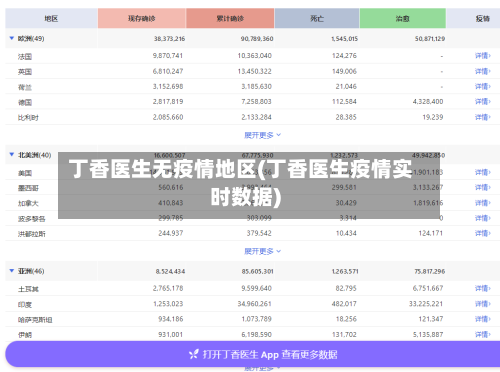Select the 美国 row name

pyautogui.click(x=25, y=173)
